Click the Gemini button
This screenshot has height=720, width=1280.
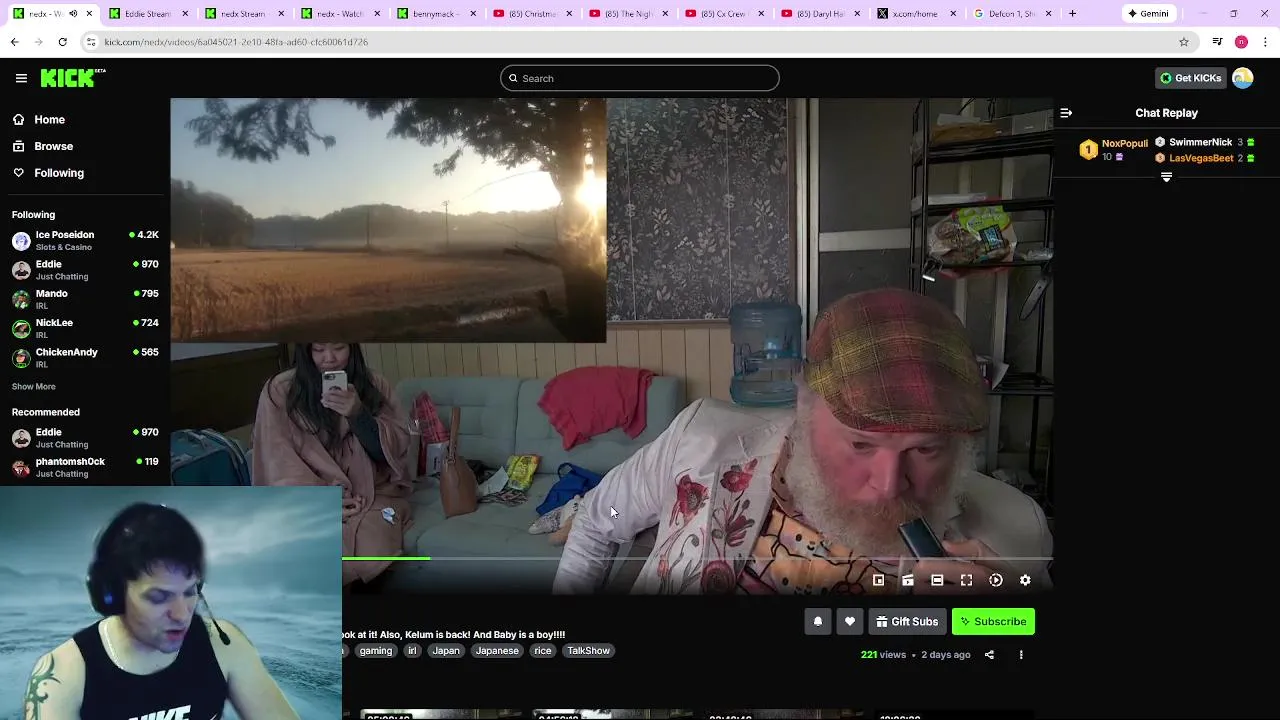(x=1148, y=14)
